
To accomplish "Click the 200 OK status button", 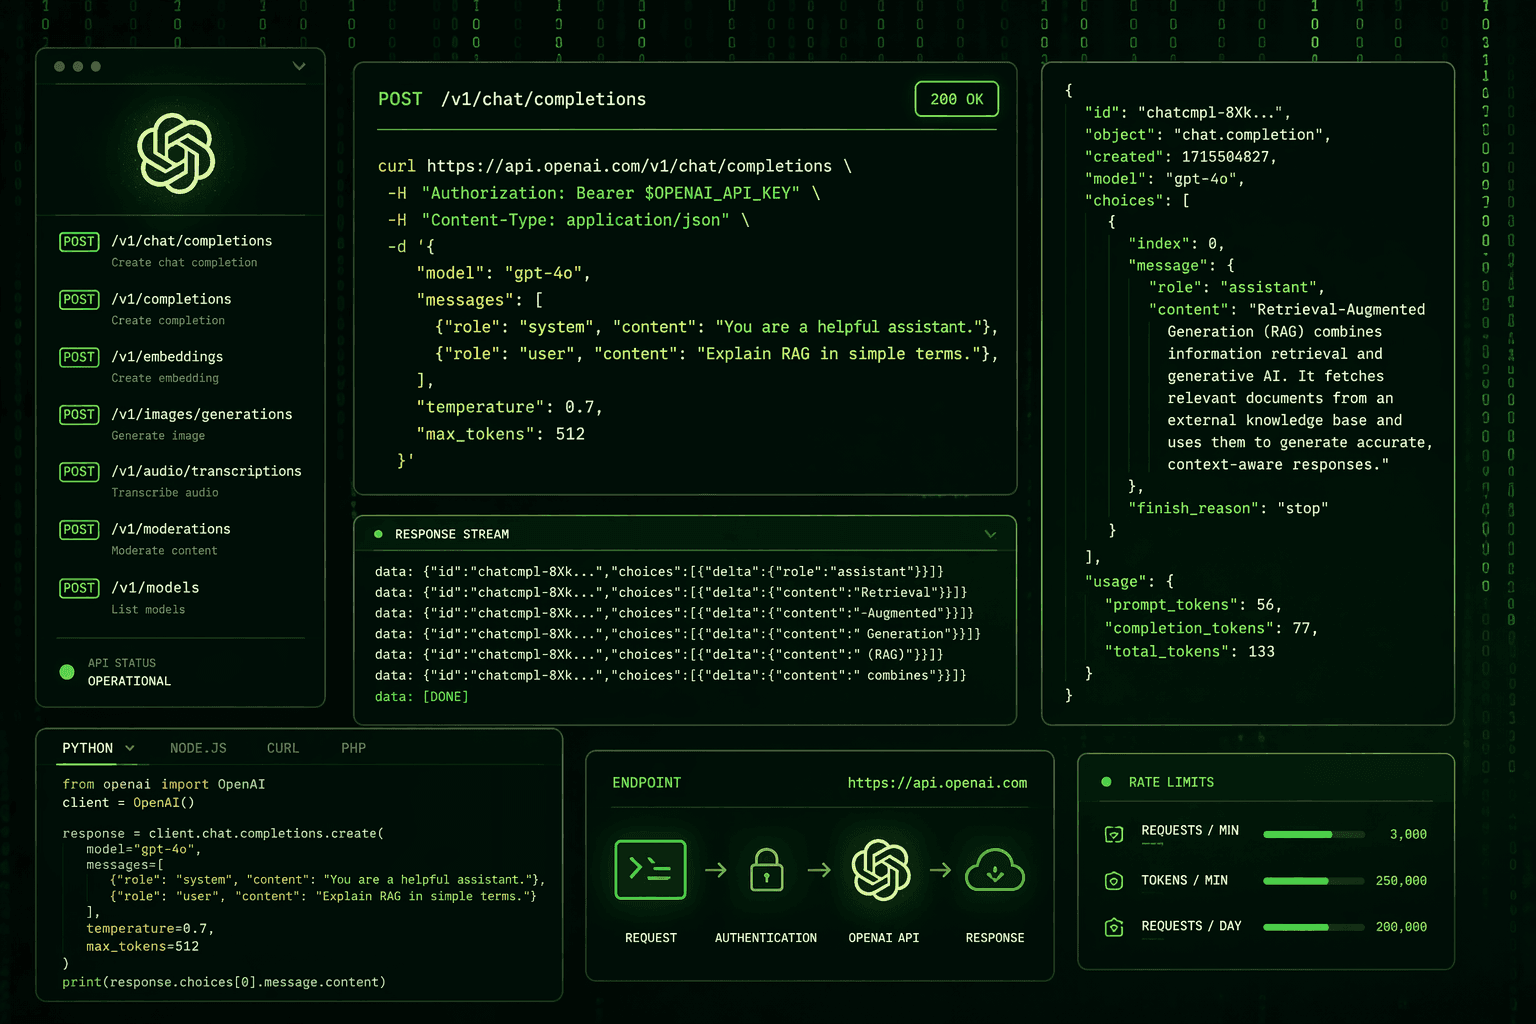I will click(956, 99).
